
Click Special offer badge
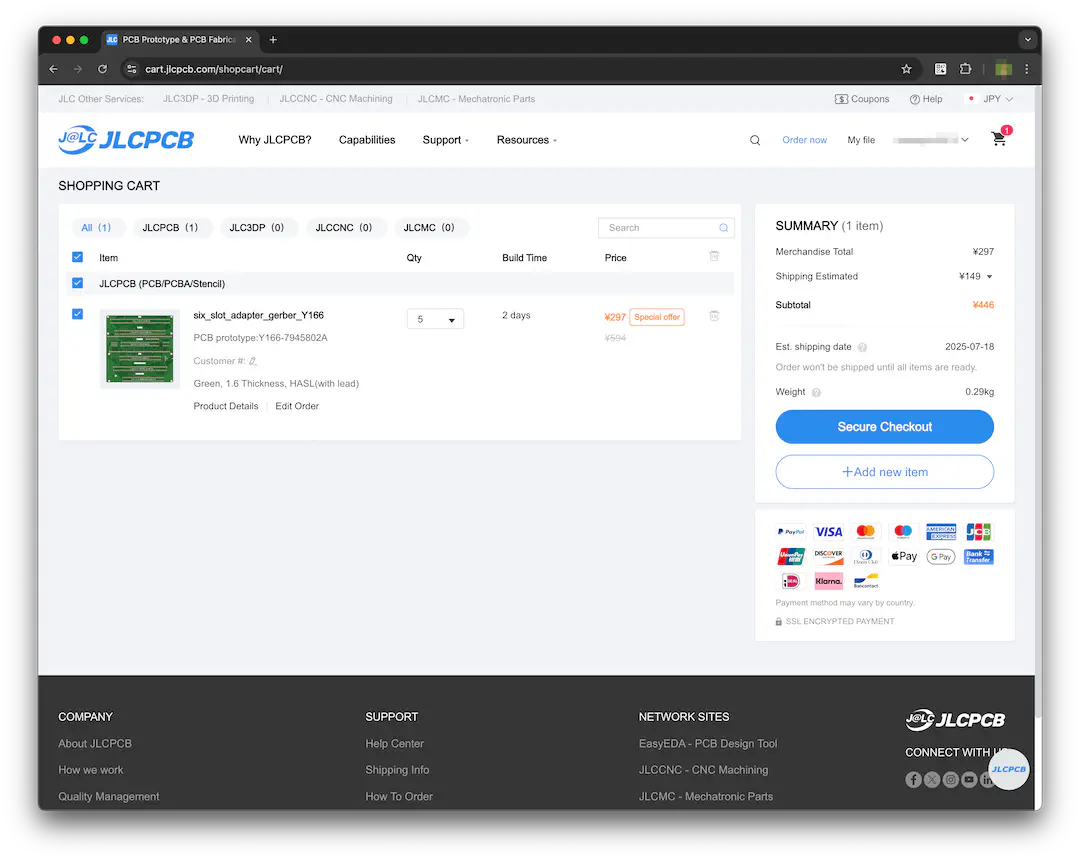[657, 317]
